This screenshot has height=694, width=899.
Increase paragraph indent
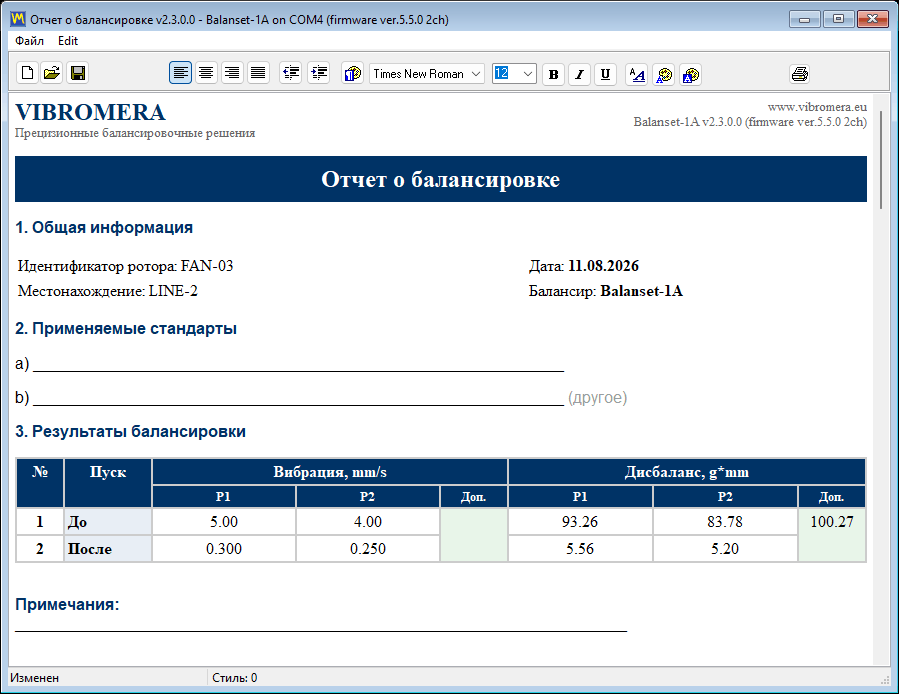click(x=319, y=73)
